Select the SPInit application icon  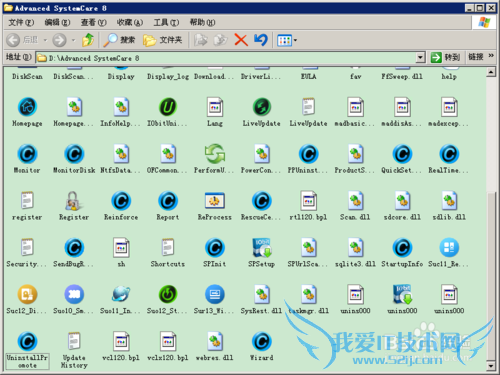(x=215, y=248)
